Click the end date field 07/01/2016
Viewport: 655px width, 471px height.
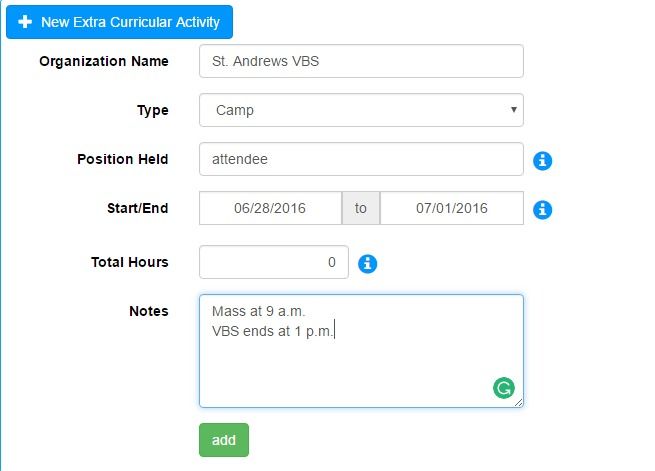click(x=452, y=208)
